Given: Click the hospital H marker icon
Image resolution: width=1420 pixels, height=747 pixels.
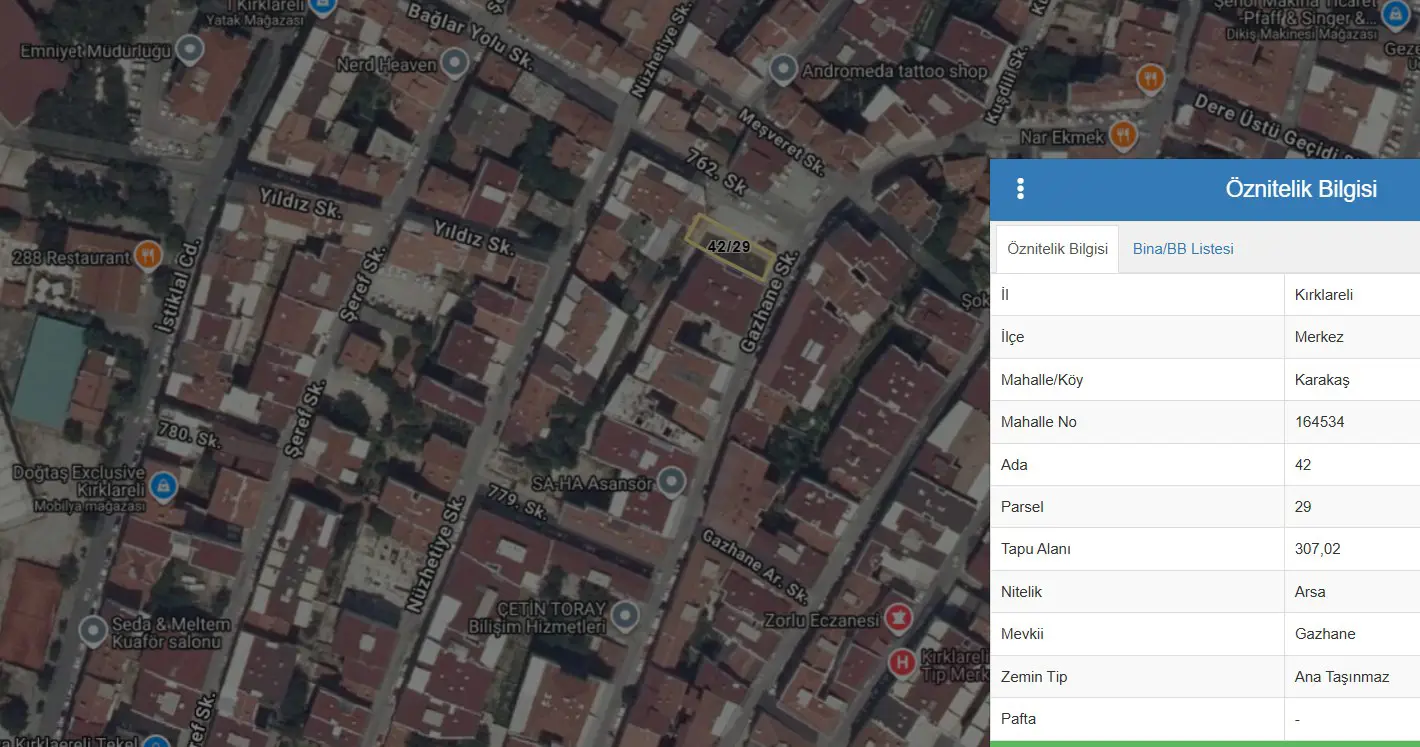Looking at the screenshot, I should 902,662.
